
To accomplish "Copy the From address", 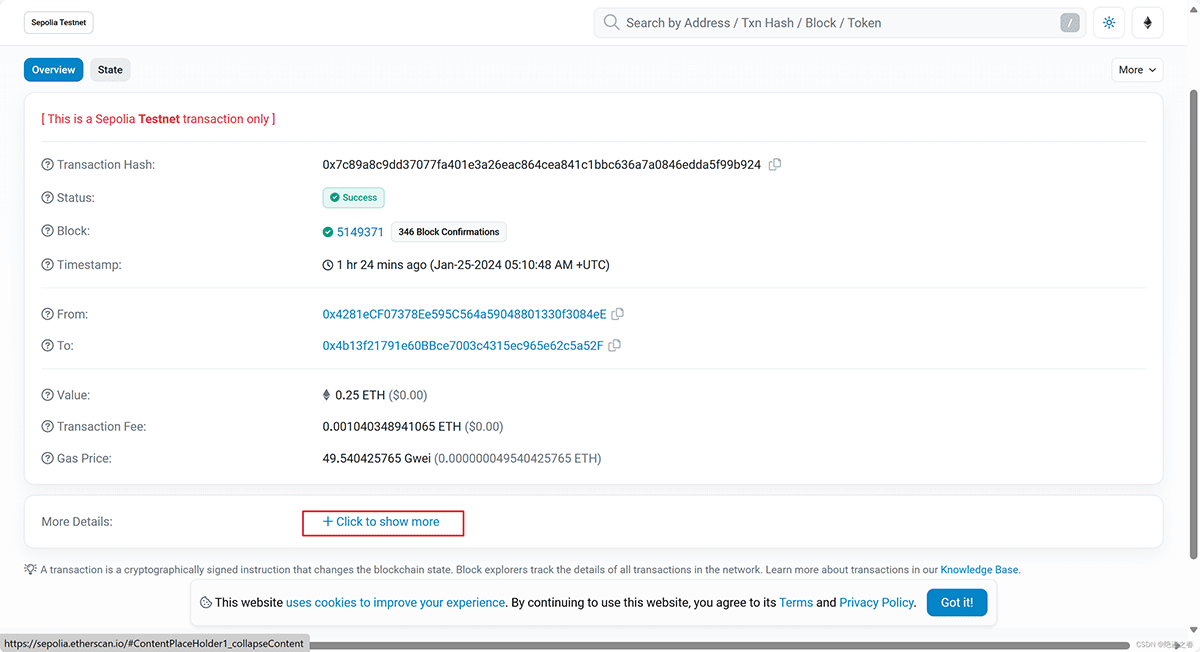I will [x=618, y=314].
